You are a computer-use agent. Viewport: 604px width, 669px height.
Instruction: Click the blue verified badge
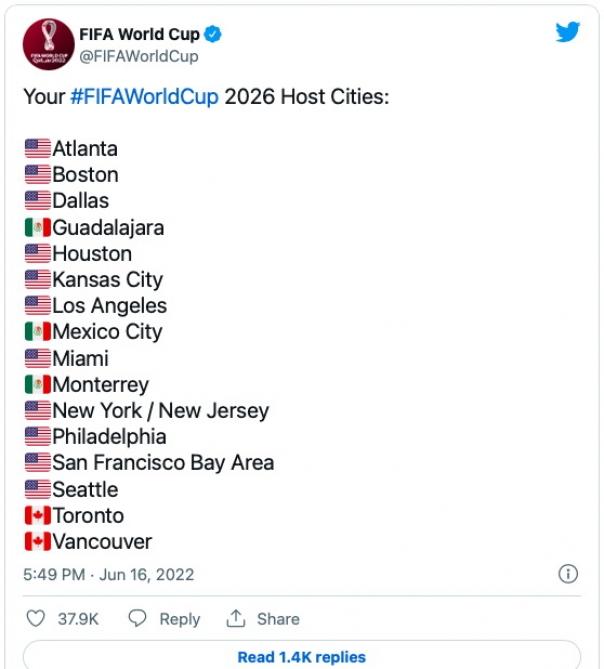[x=212, y=35]
